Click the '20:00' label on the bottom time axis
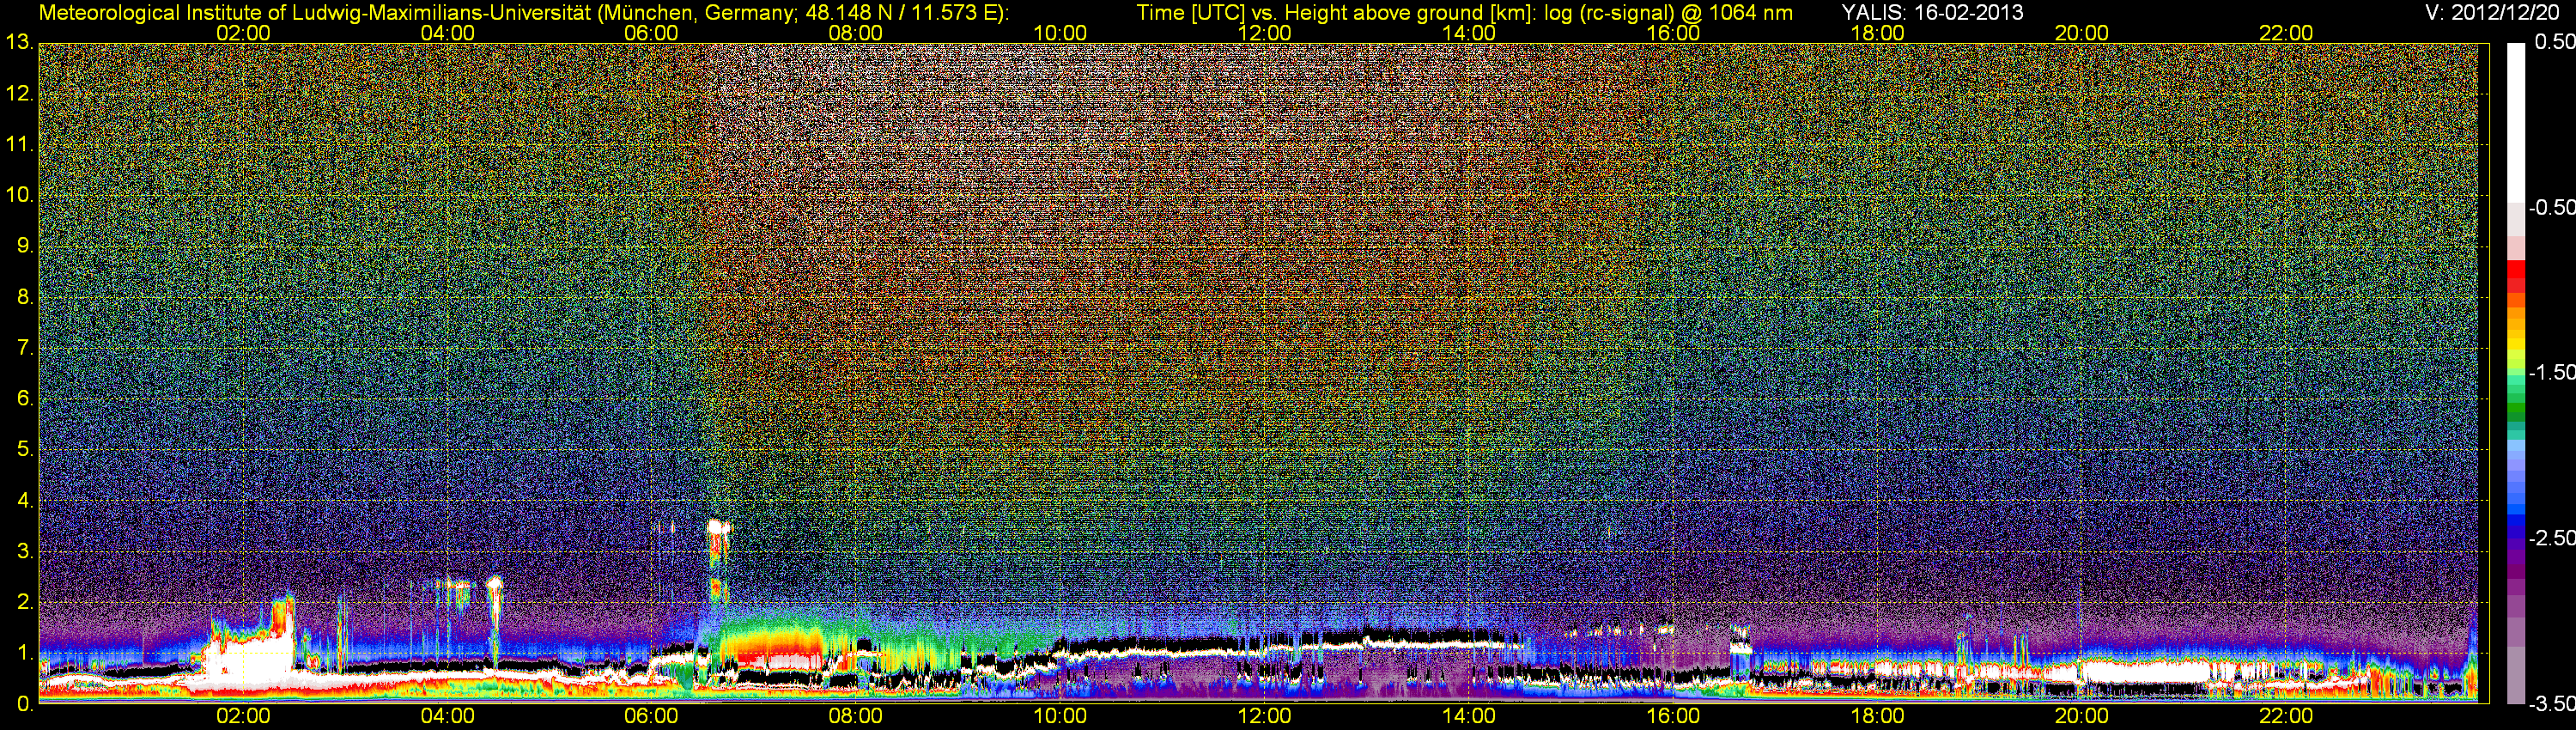The width and height of the screenshot is (2576, 730). click(2082, 716)
